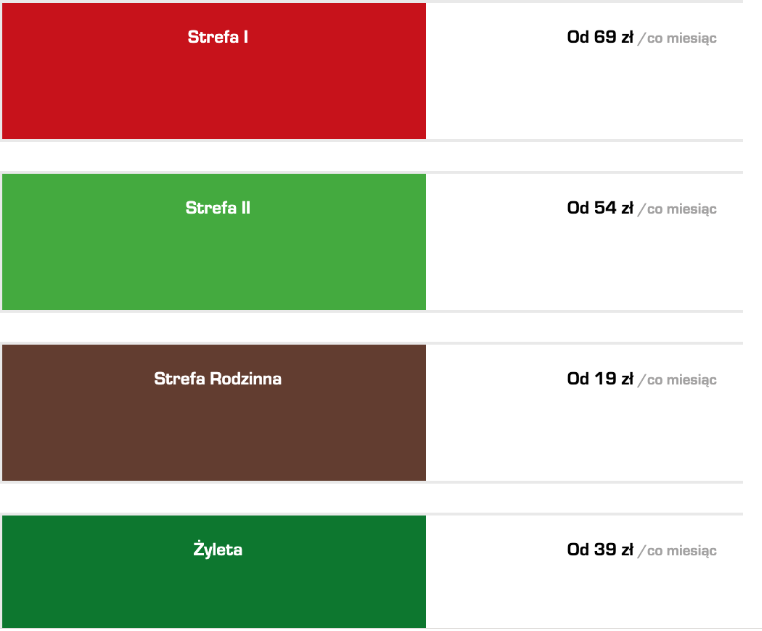Screen dimensions: 762x631
Task: Click the "Od 54 zł" price
Action: pos(600,209)
